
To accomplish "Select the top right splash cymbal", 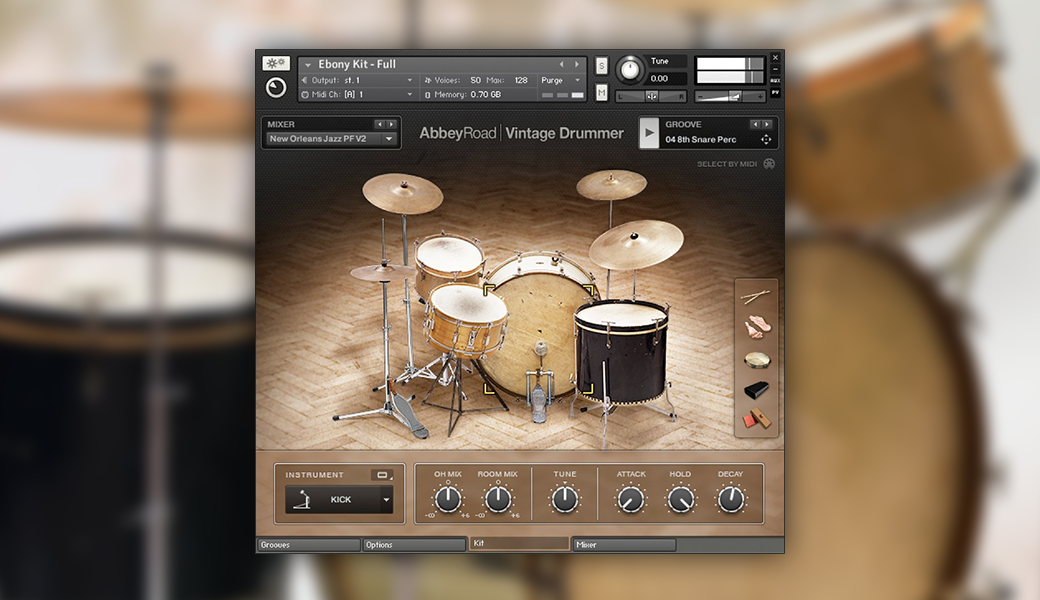I will [611, 184].
